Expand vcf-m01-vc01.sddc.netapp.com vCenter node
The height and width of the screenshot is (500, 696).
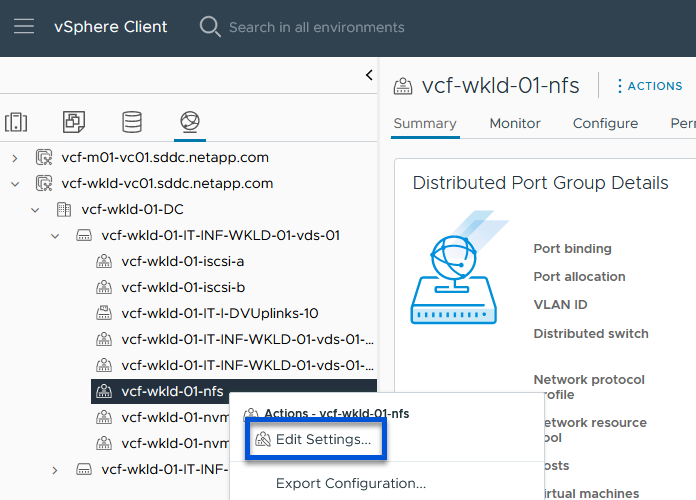click(15, 157)
